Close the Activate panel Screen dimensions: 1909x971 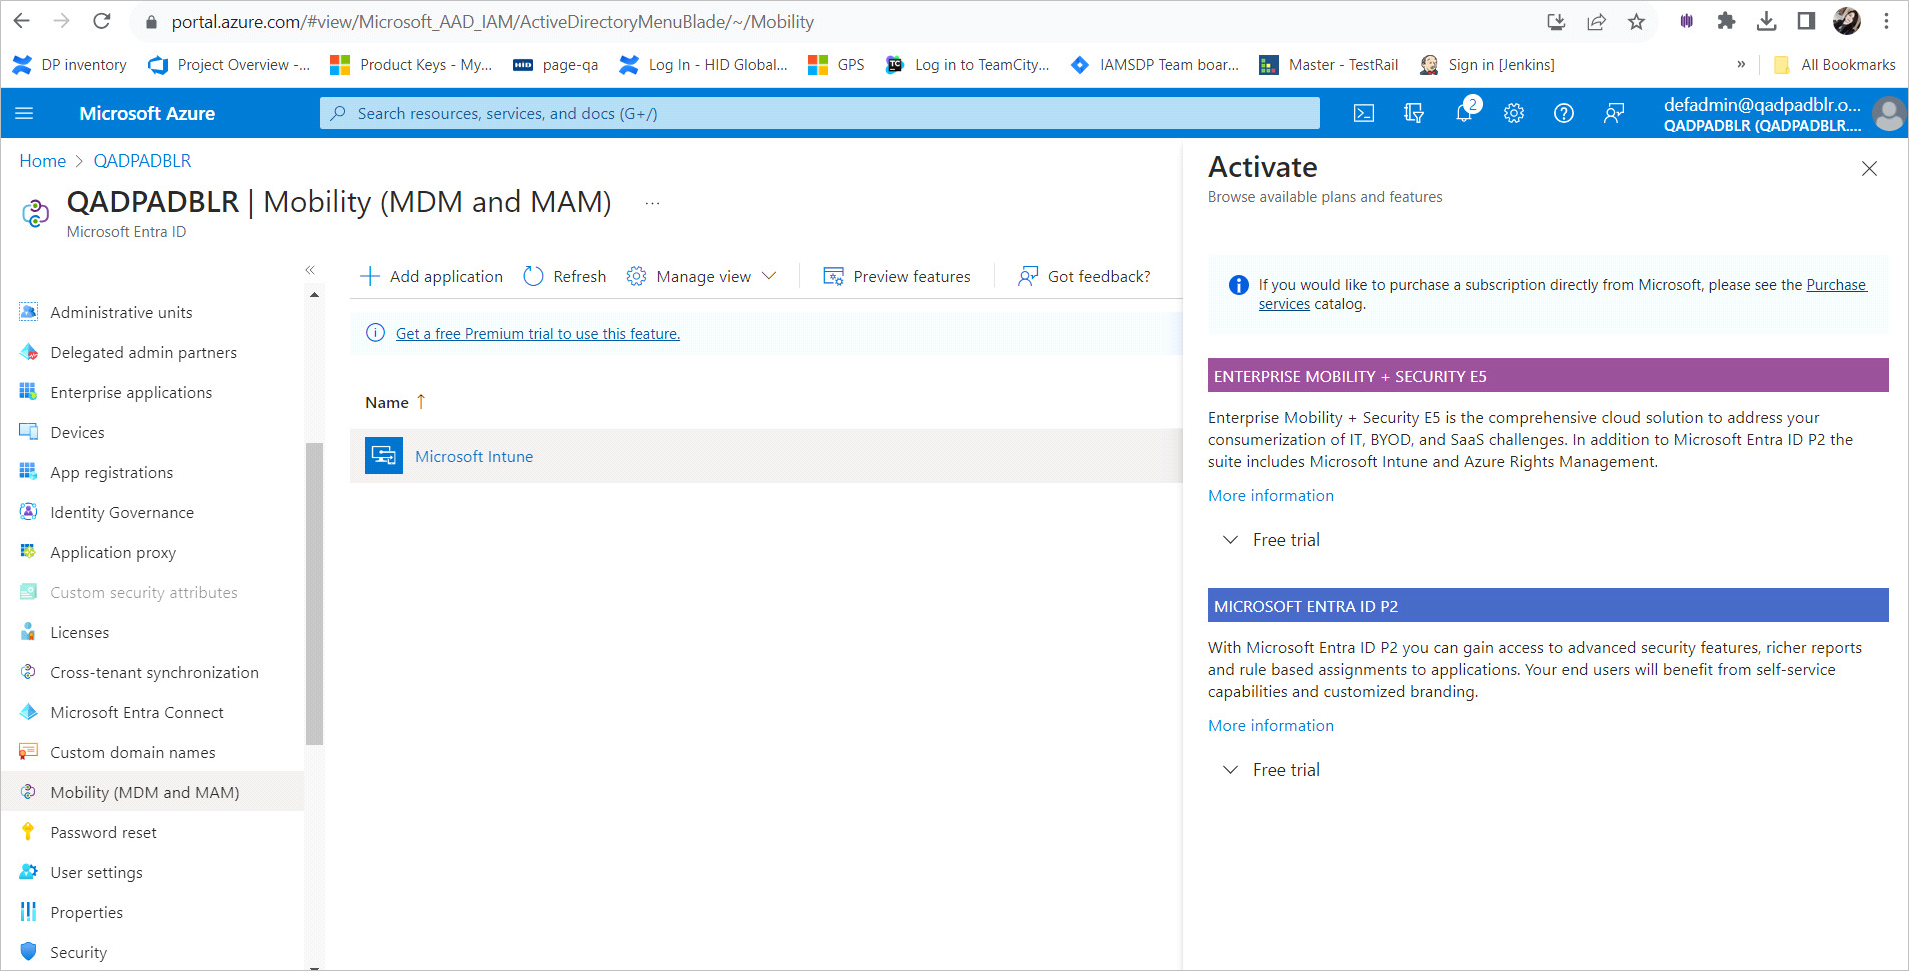(x=1869, y=168)
